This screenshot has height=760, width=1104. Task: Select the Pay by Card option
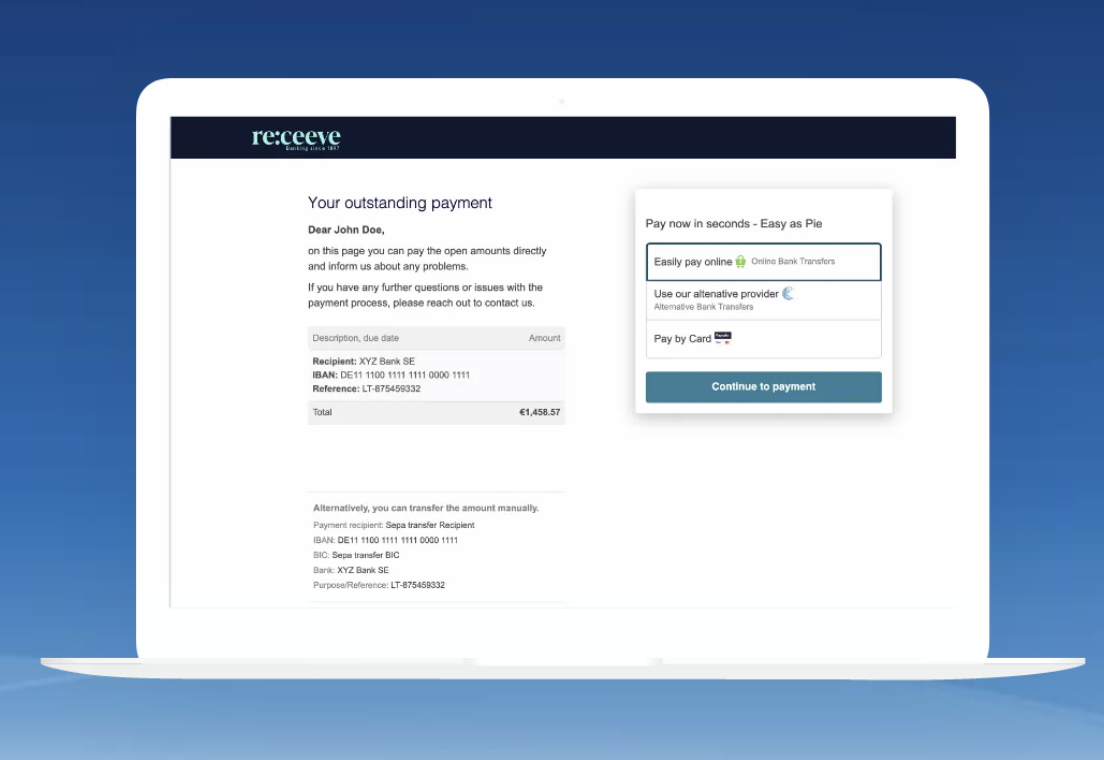763,339
